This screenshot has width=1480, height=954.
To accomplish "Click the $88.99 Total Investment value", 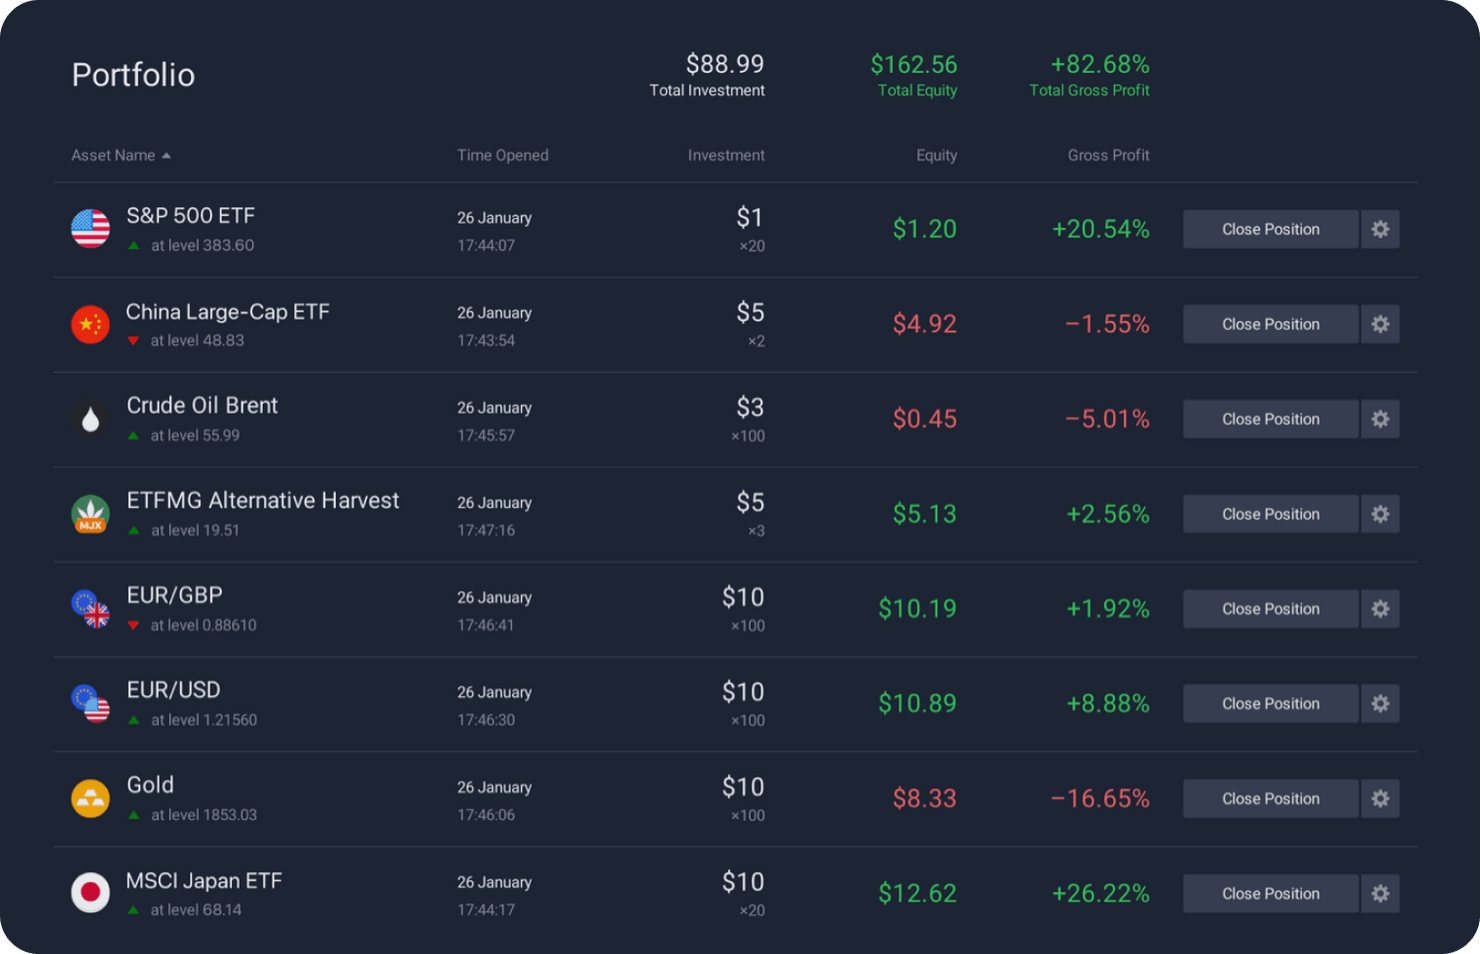I will click(x=725, y=64).
